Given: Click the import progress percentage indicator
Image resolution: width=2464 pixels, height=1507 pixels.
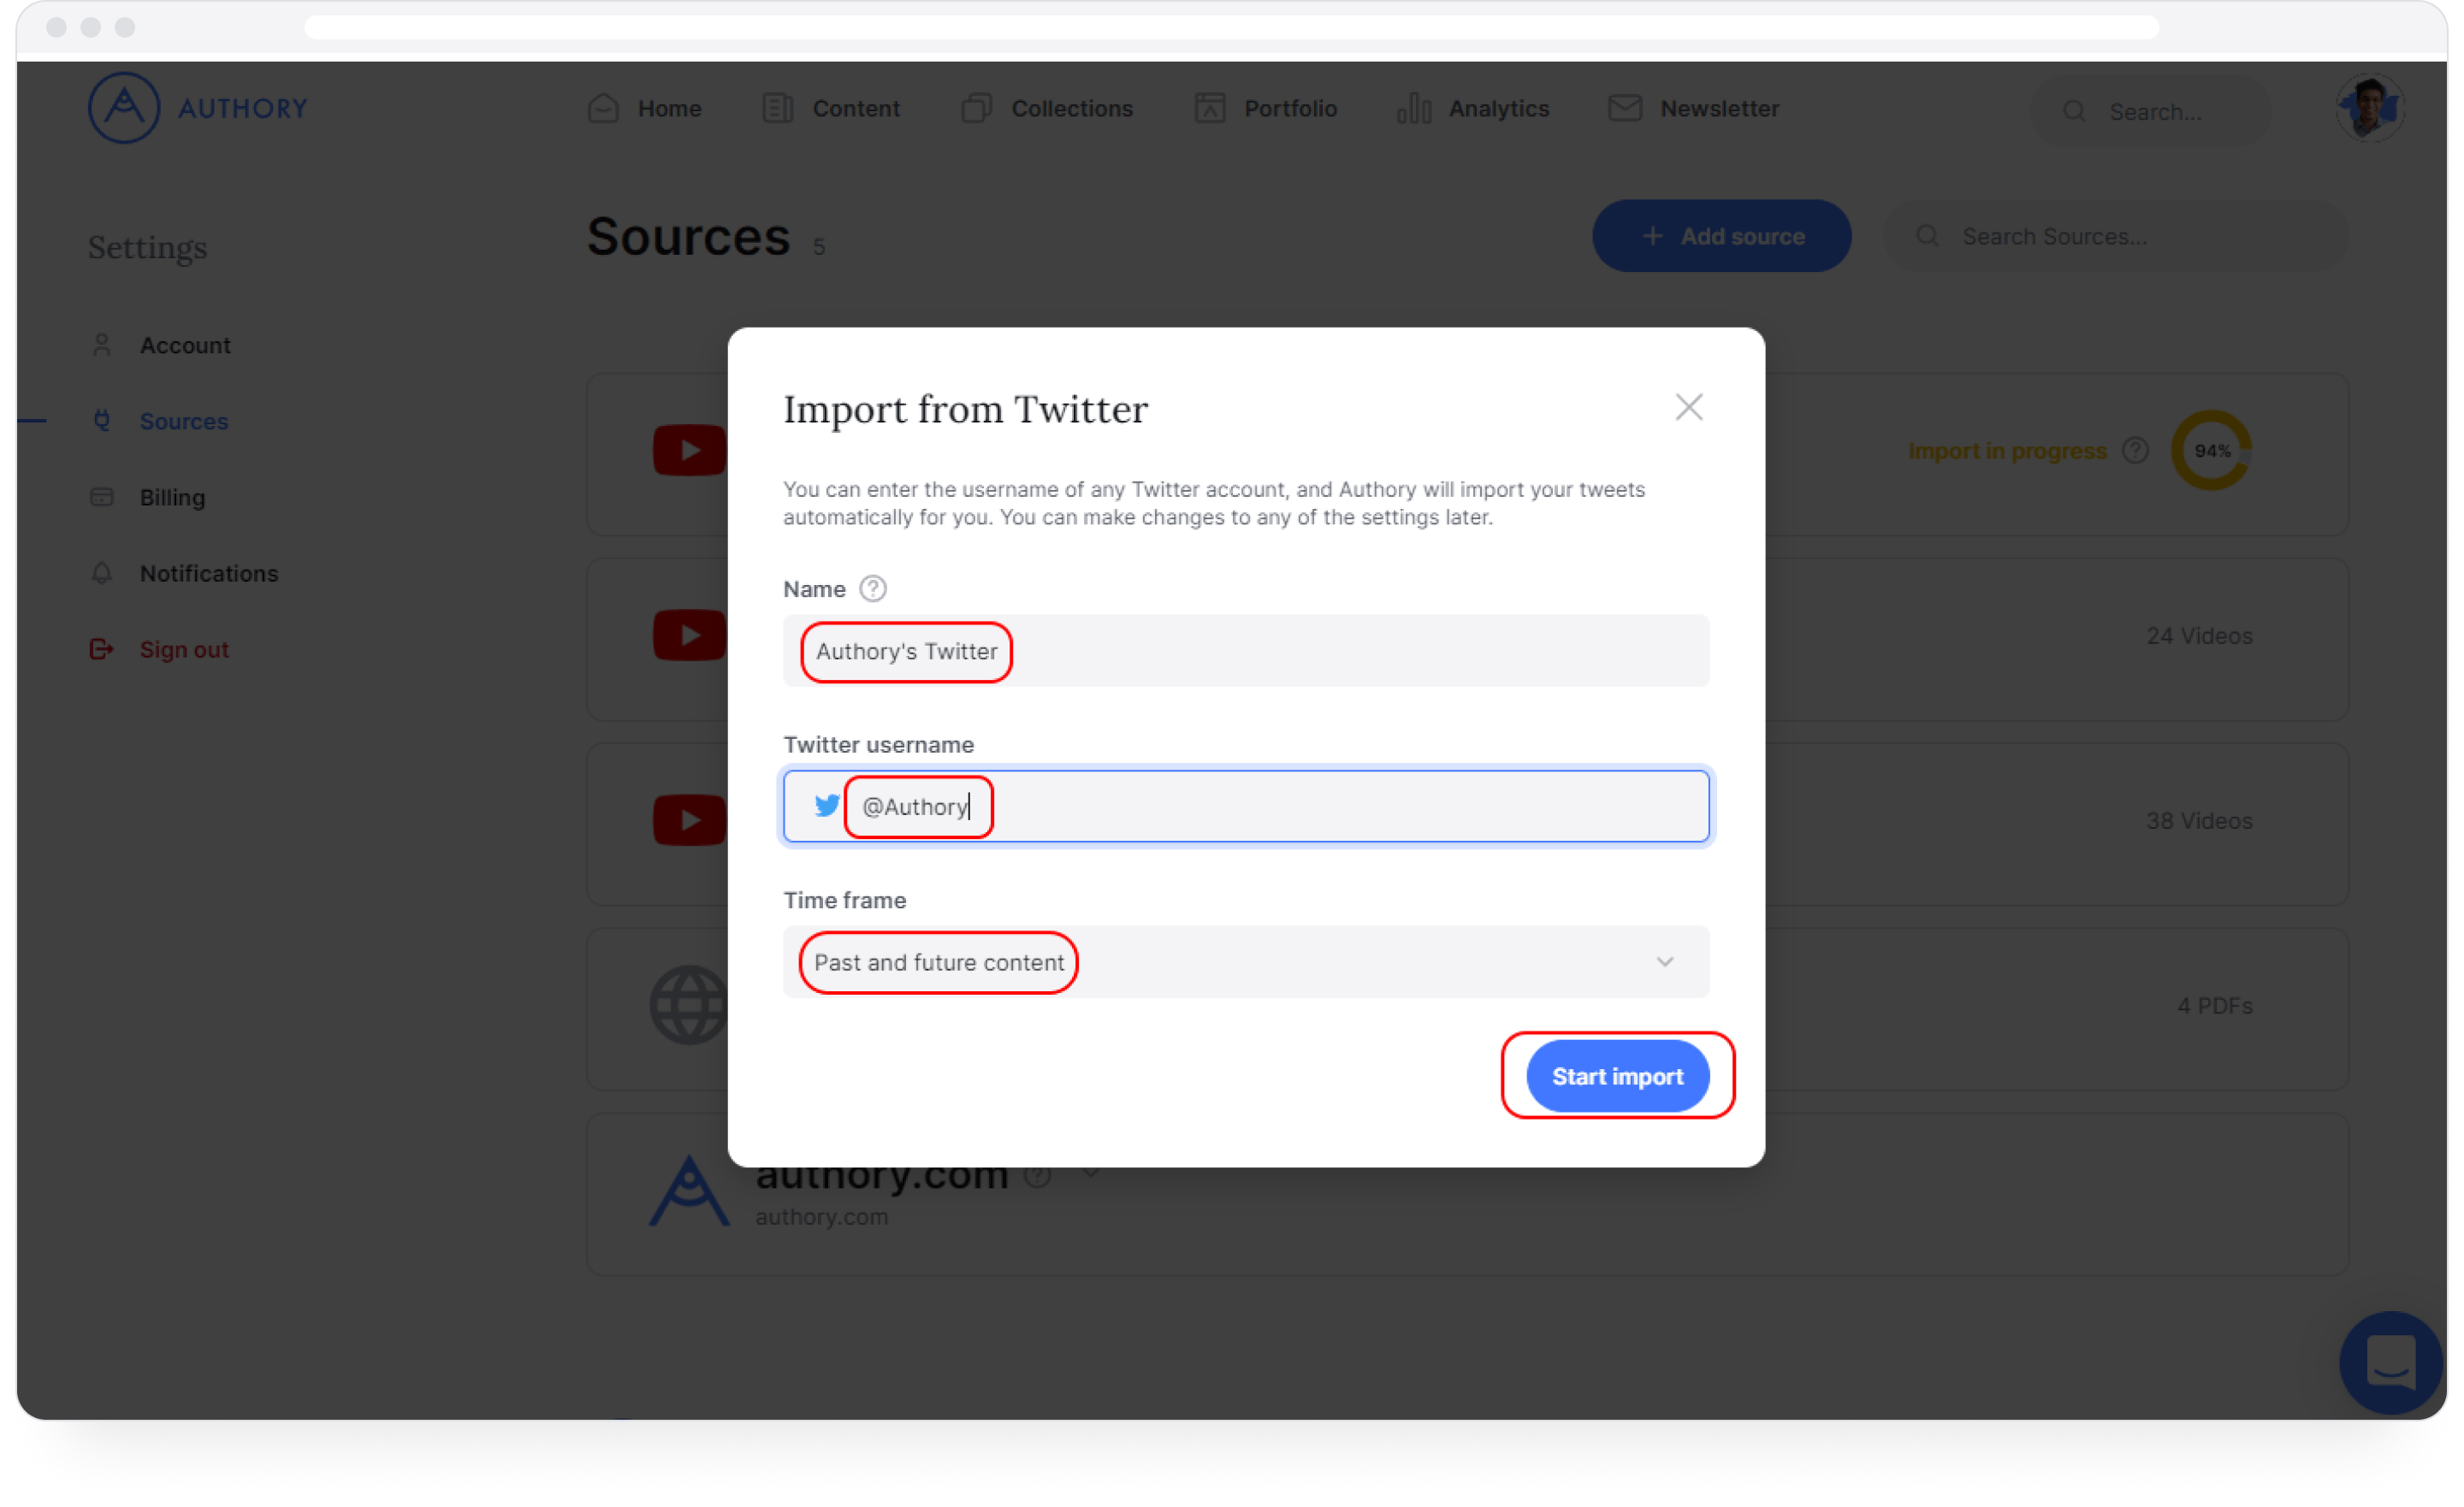Looking at the screenshot, I should coord(2212,450).
